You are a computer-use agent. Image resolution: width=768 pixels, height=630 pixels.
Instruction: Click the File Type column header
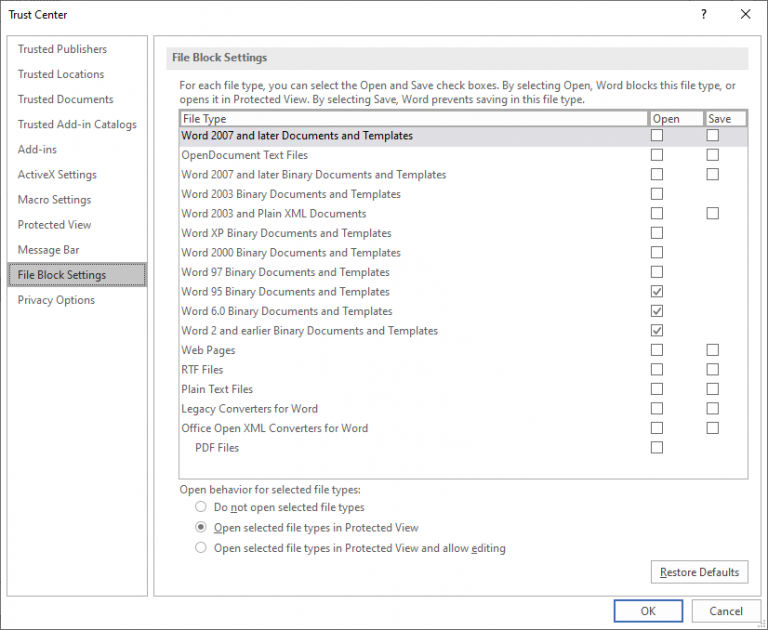point(414,119)
